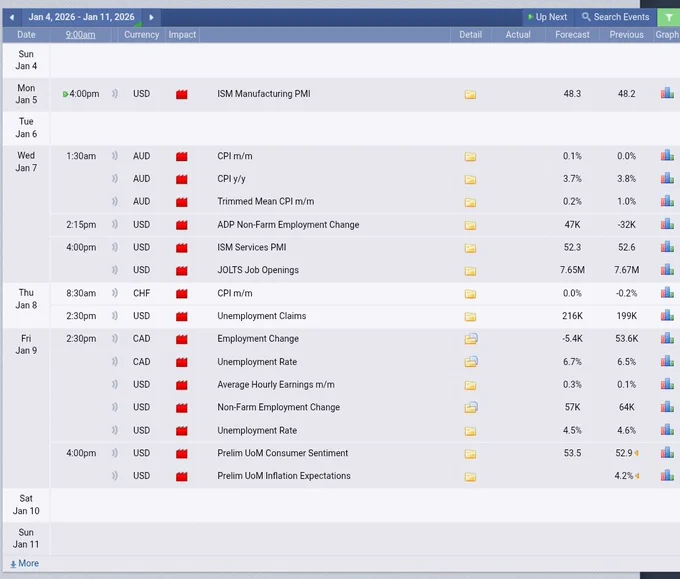Toggle sound alert for AUD CPI m/m
680x579 pixels.
tap(114, 156)
